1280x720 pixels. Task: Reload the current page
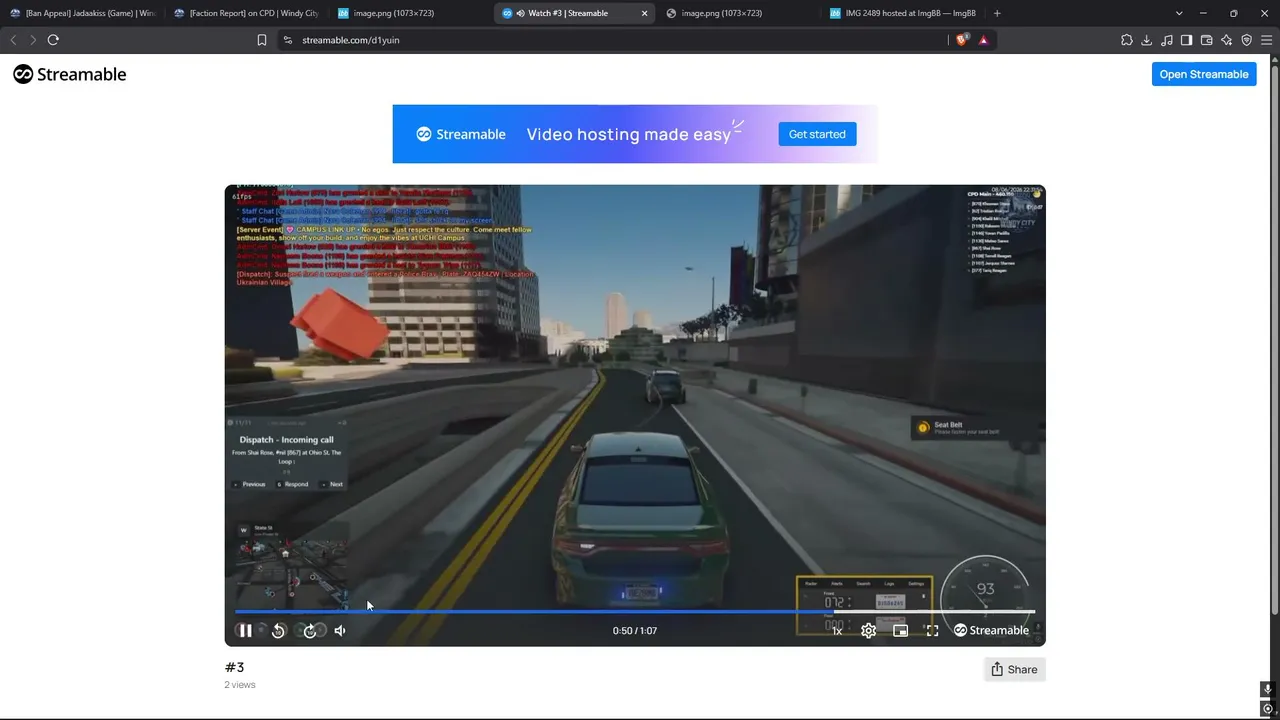point(53,40)
